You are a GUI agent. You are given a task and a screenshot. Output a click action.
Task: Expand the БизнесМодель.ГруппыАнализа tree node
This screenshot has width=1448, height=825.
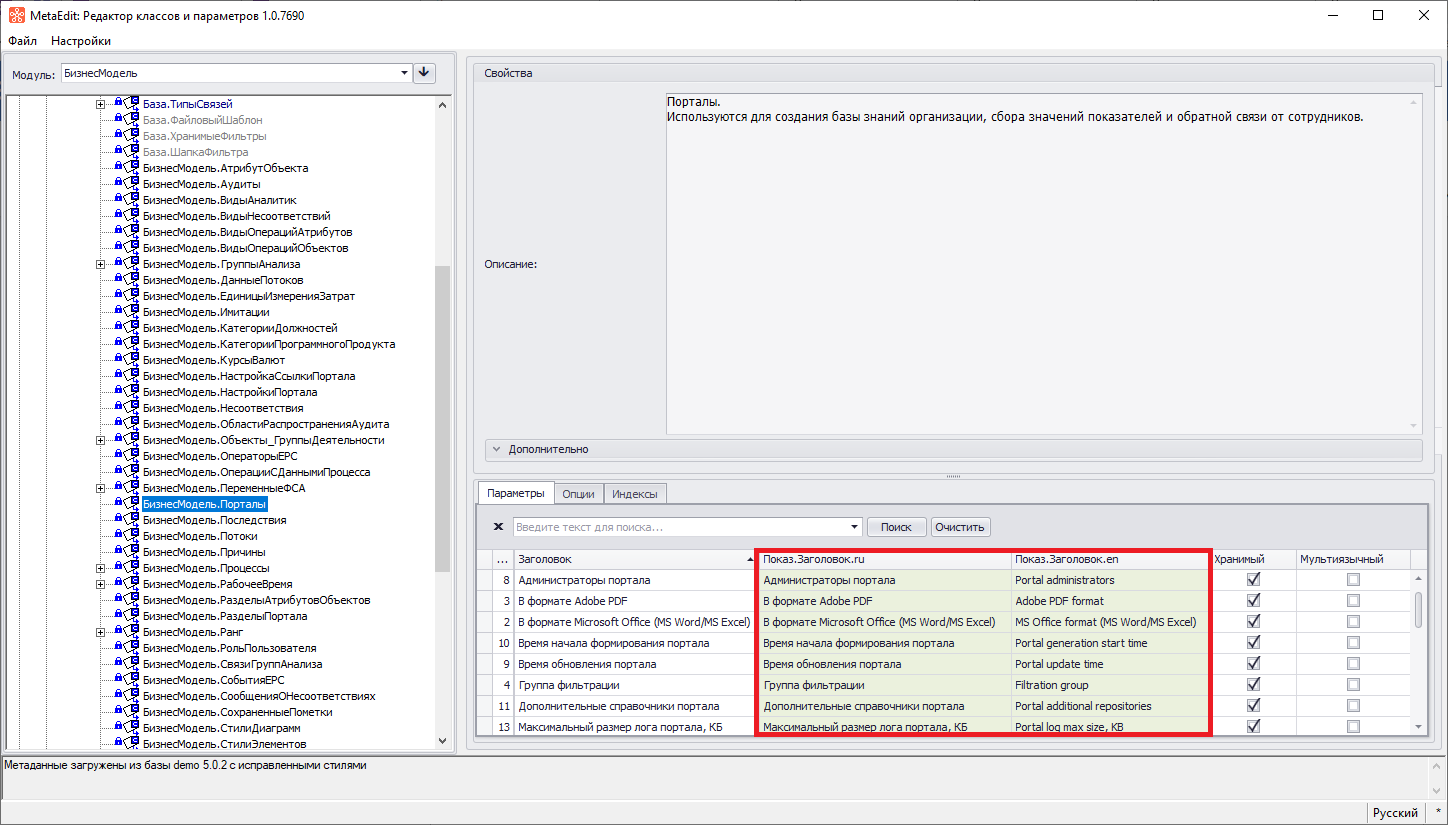pos(100,264)
